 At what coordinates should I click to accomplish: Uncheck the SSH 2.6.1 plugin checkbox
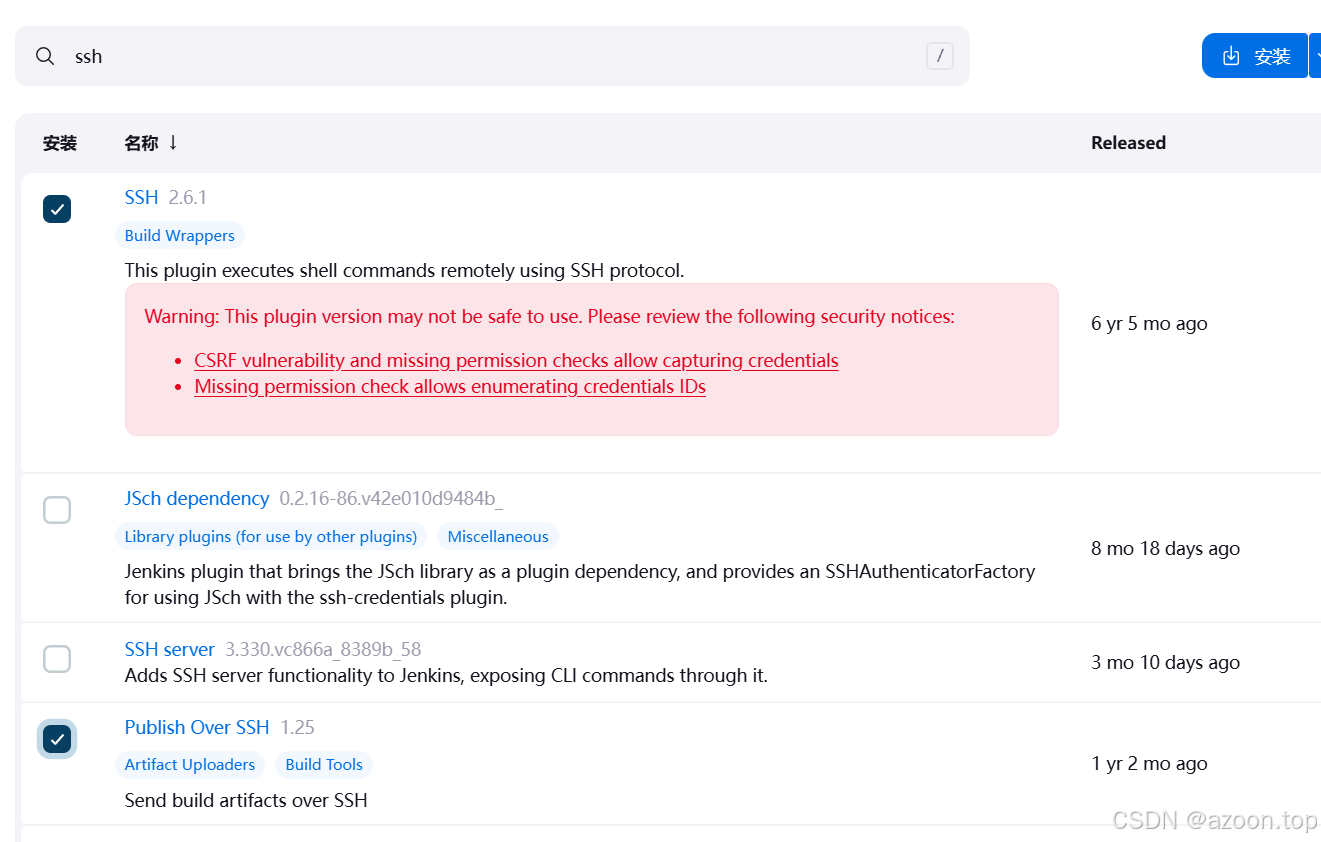point(57,209)
